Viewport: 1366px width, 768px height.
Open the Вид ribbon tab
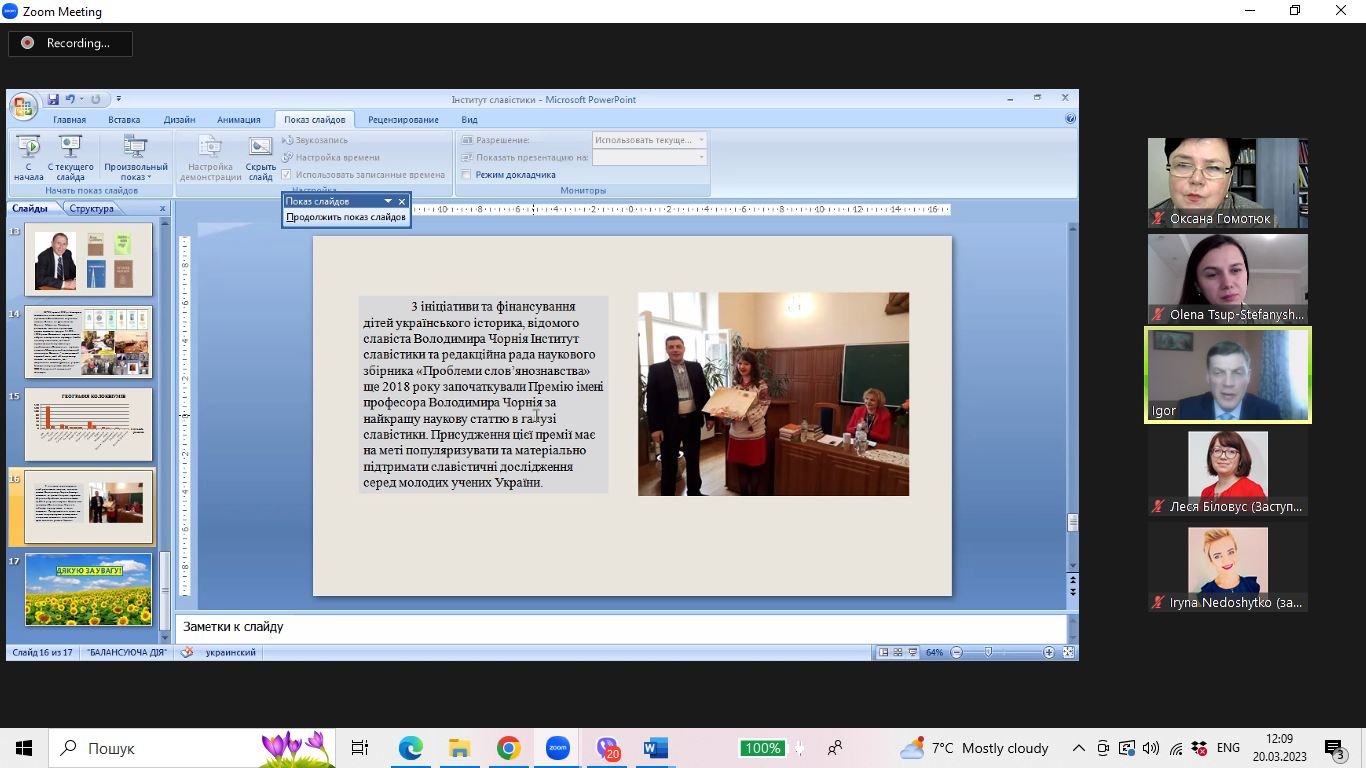pyautogui.click(x=469, y=120)
